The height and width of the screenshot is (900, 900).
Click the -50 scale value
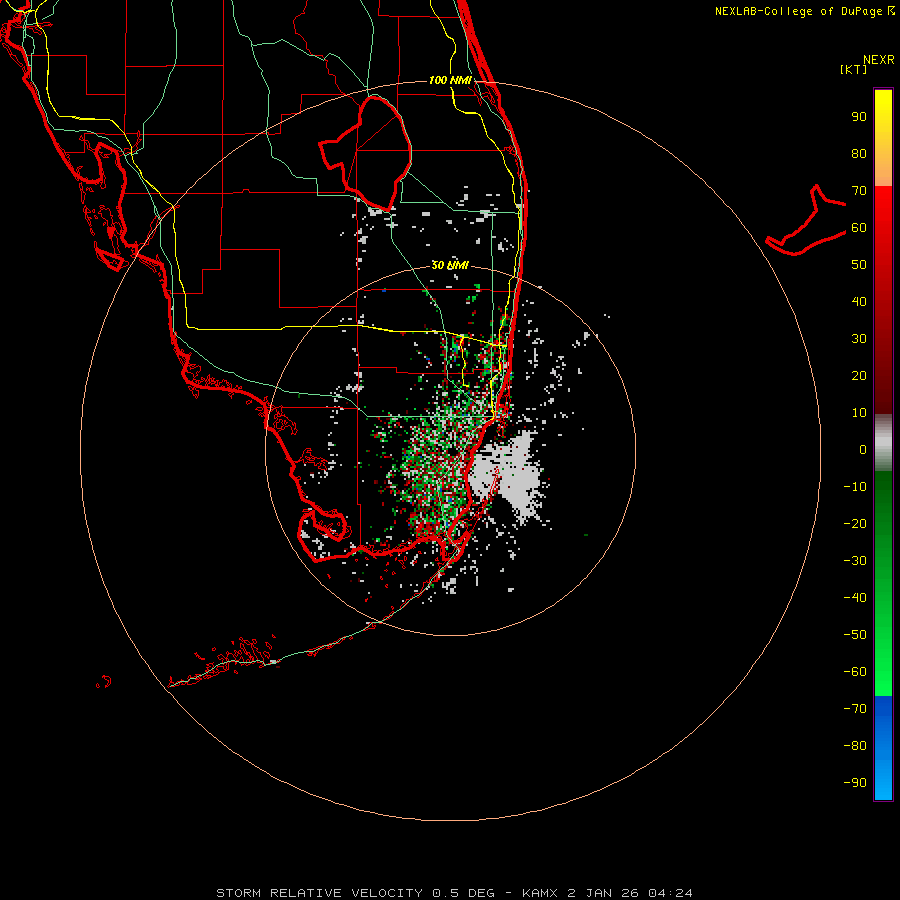click(x=855, y=635)
